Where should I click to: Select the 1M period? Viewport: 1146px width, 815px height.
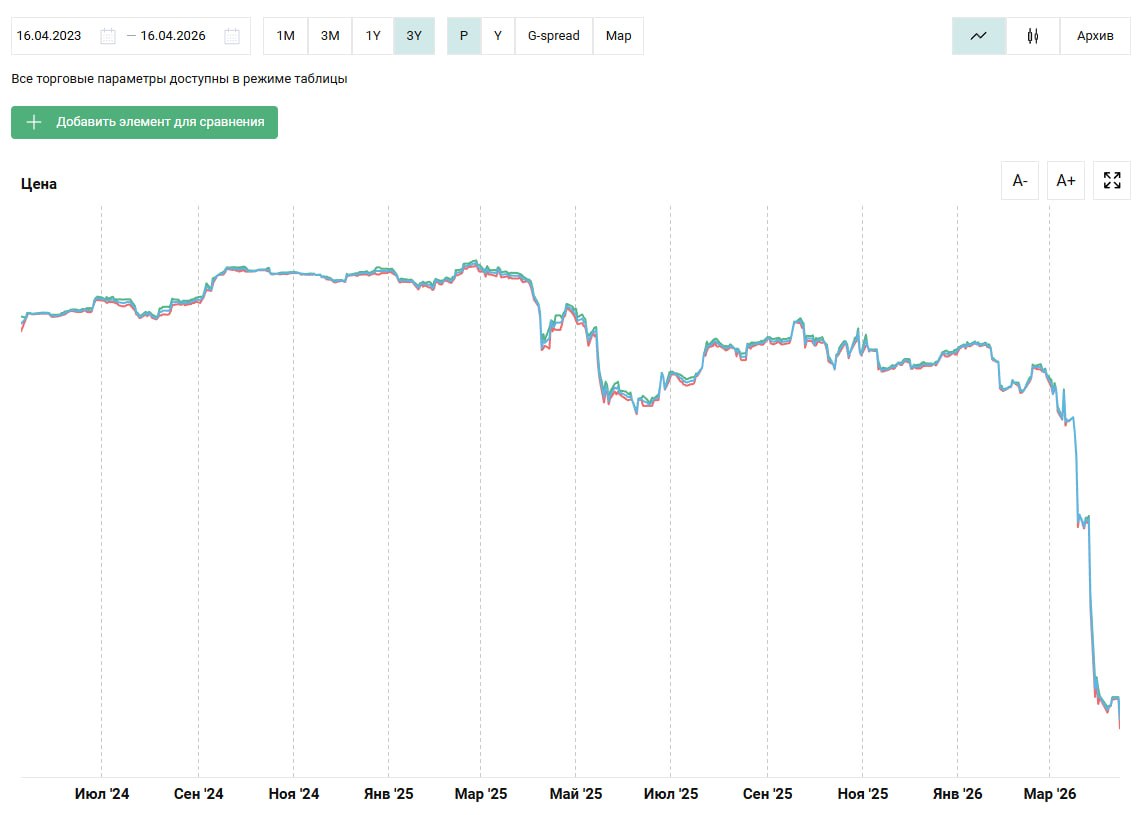point(285,36)
